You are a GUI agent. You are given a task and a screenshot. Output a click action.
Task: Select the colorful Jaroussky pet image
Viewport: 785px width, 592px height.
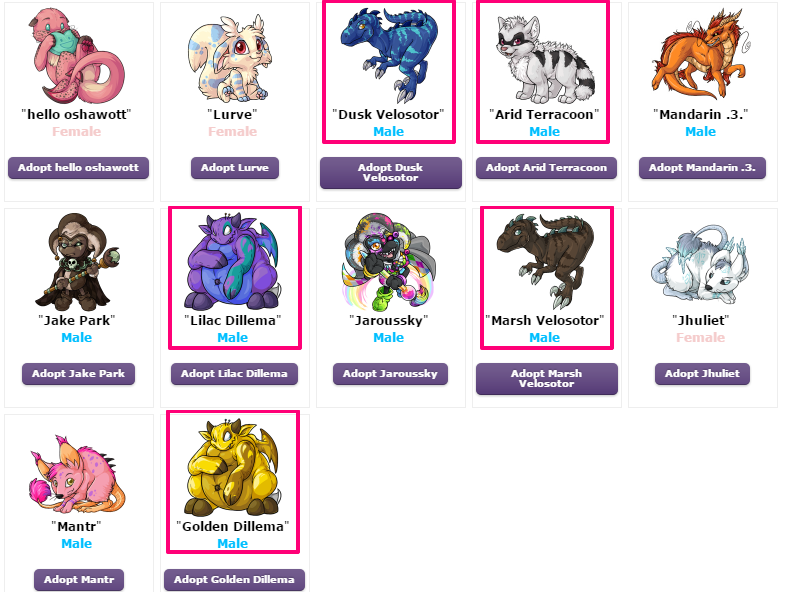pos(388,261)
